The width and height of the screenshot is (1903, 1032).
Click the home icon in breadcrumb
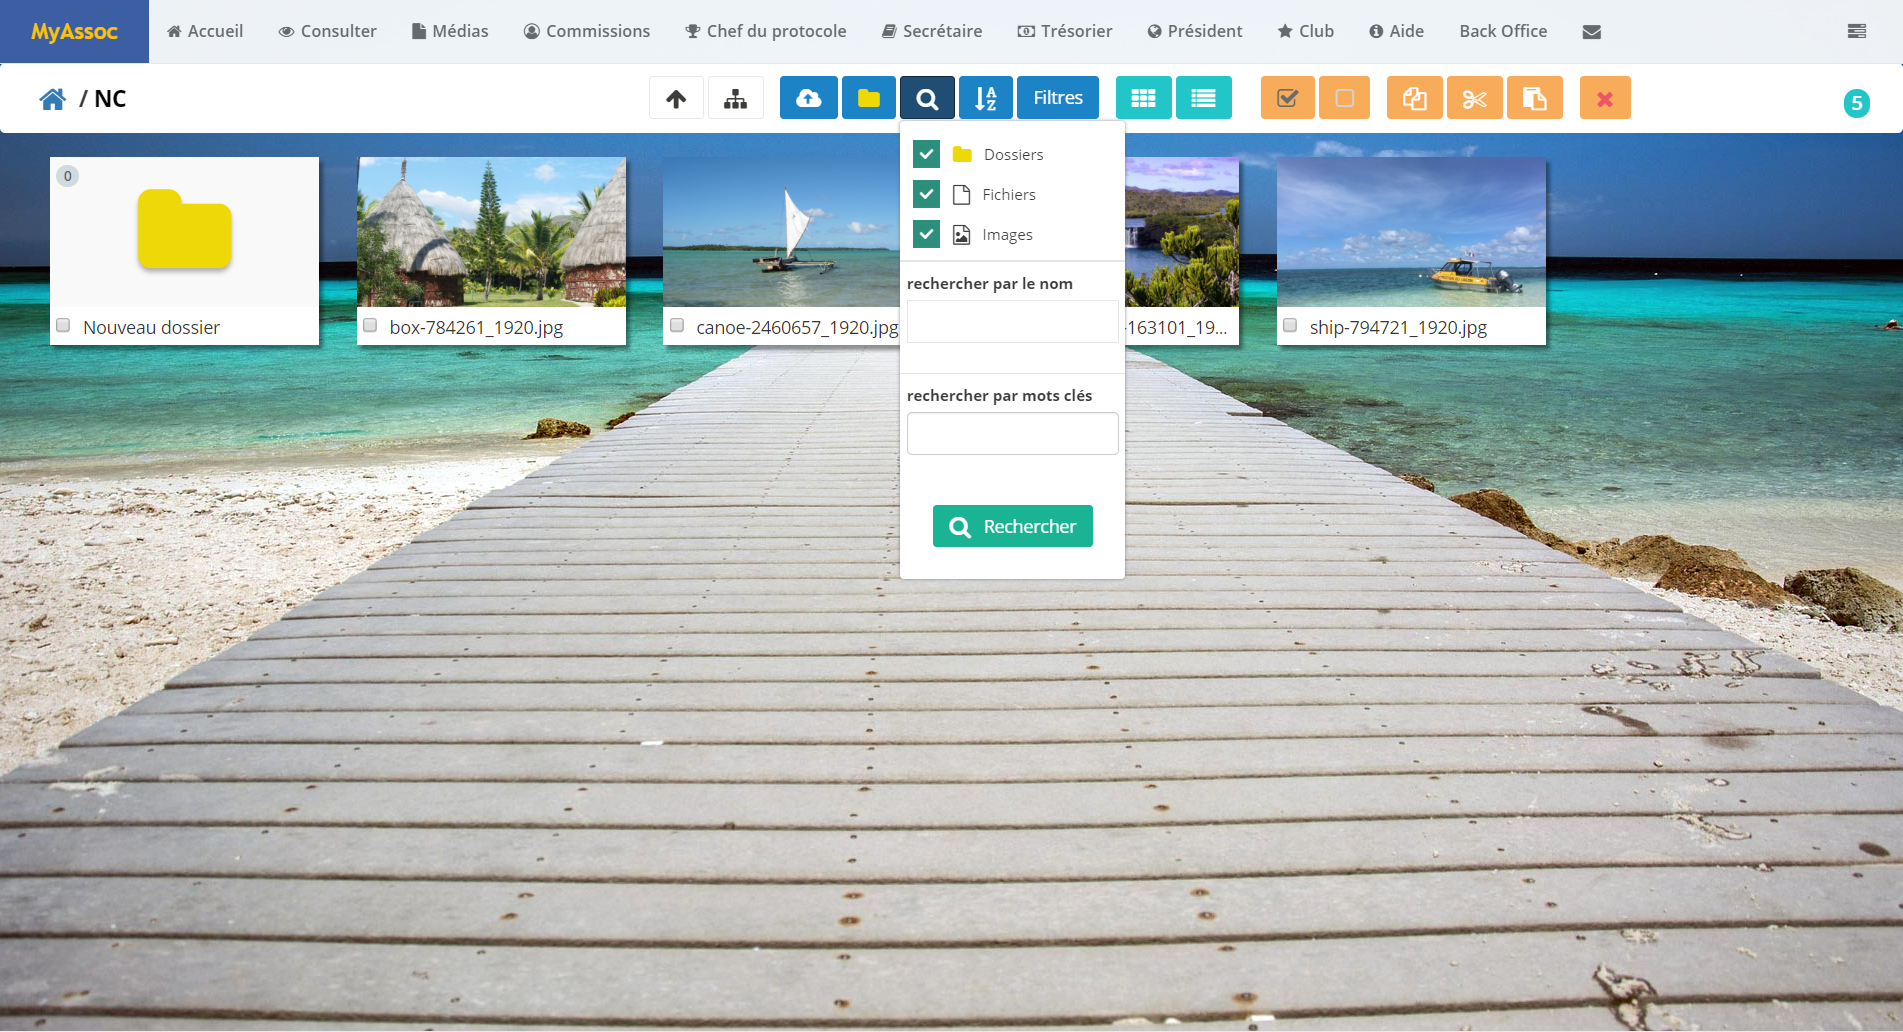click(53, 99)
